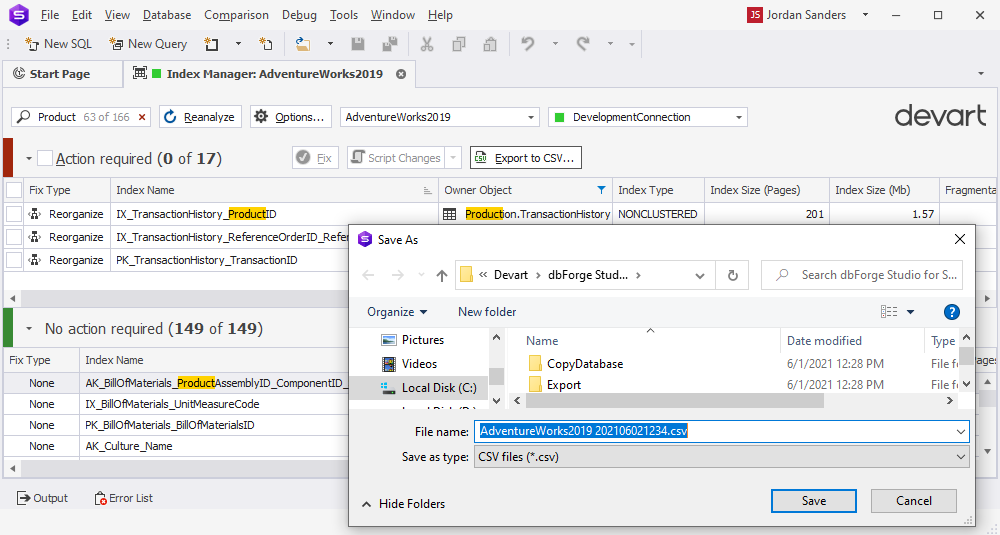
Task: Go up one folder in Save As dialog
Action: [x=442, y=275]
